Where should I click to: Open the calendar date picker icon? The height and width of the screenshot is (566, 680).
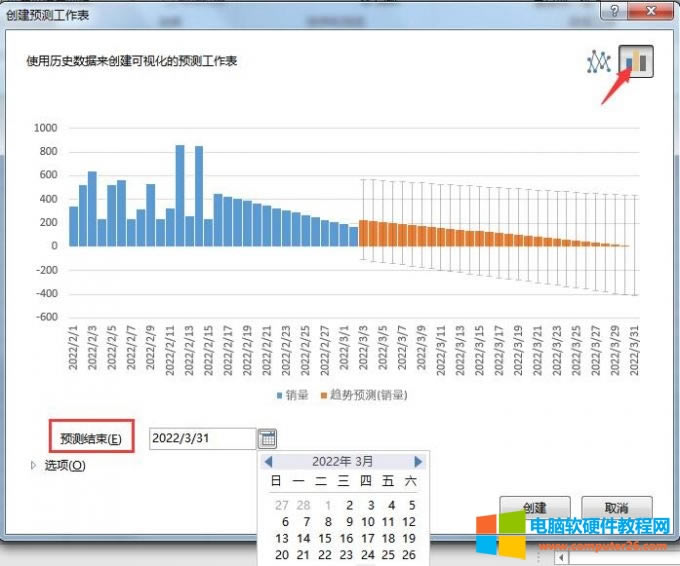[x=267, y=438]
